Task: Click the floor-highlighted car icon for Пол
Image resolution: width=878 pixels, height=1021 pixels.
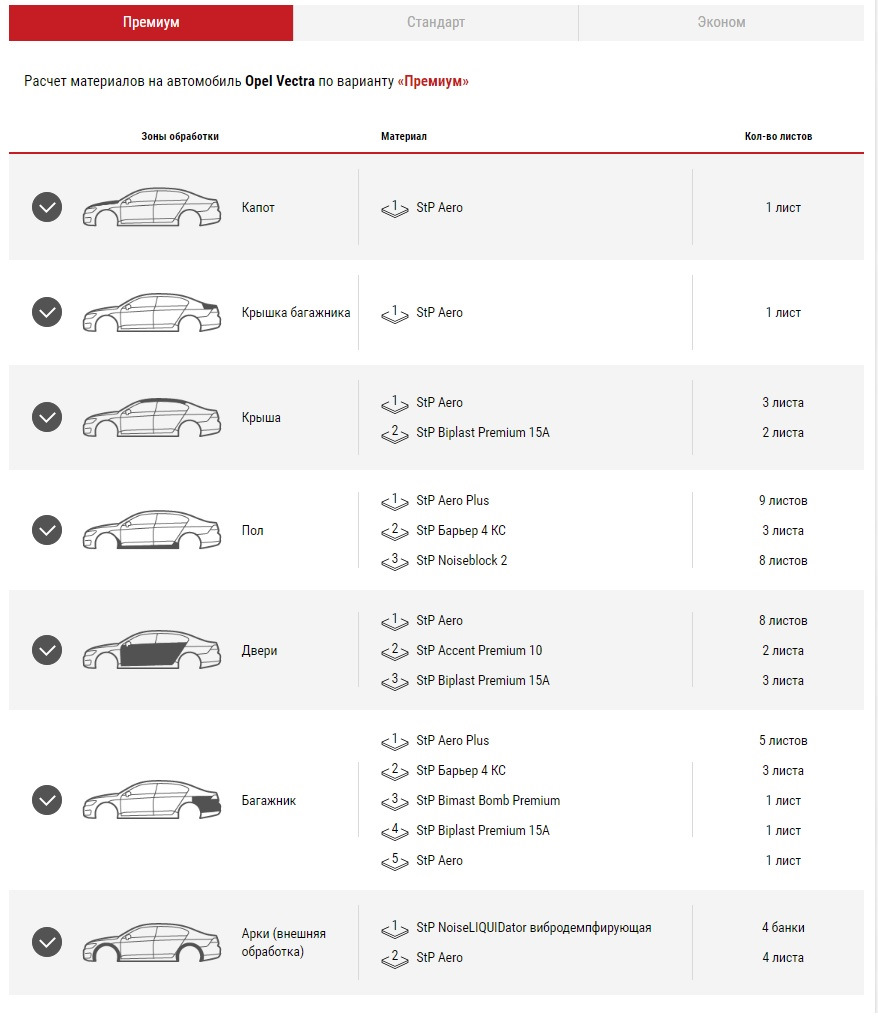Action: [x=151, y=530]
